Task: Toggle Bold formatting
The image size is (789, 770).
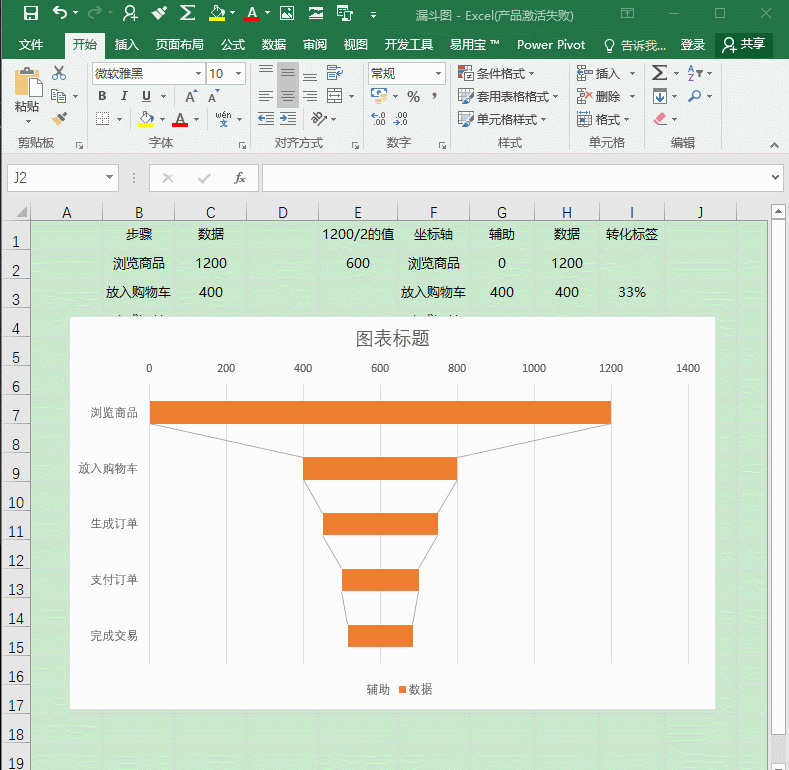Action: 102,96
